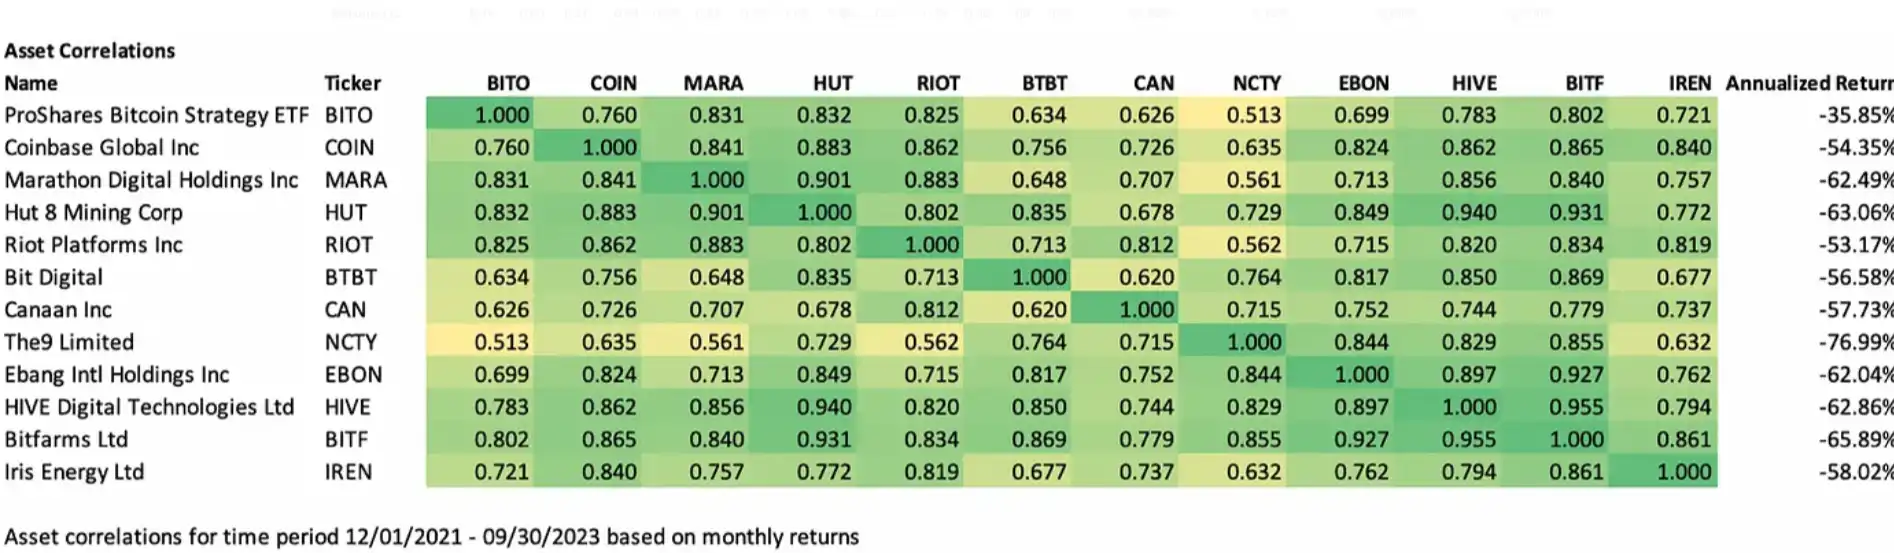The height and width of the screenshot is (553, 1894).
Task: Click the MARA column header
Action: click(x=713, y=83)
